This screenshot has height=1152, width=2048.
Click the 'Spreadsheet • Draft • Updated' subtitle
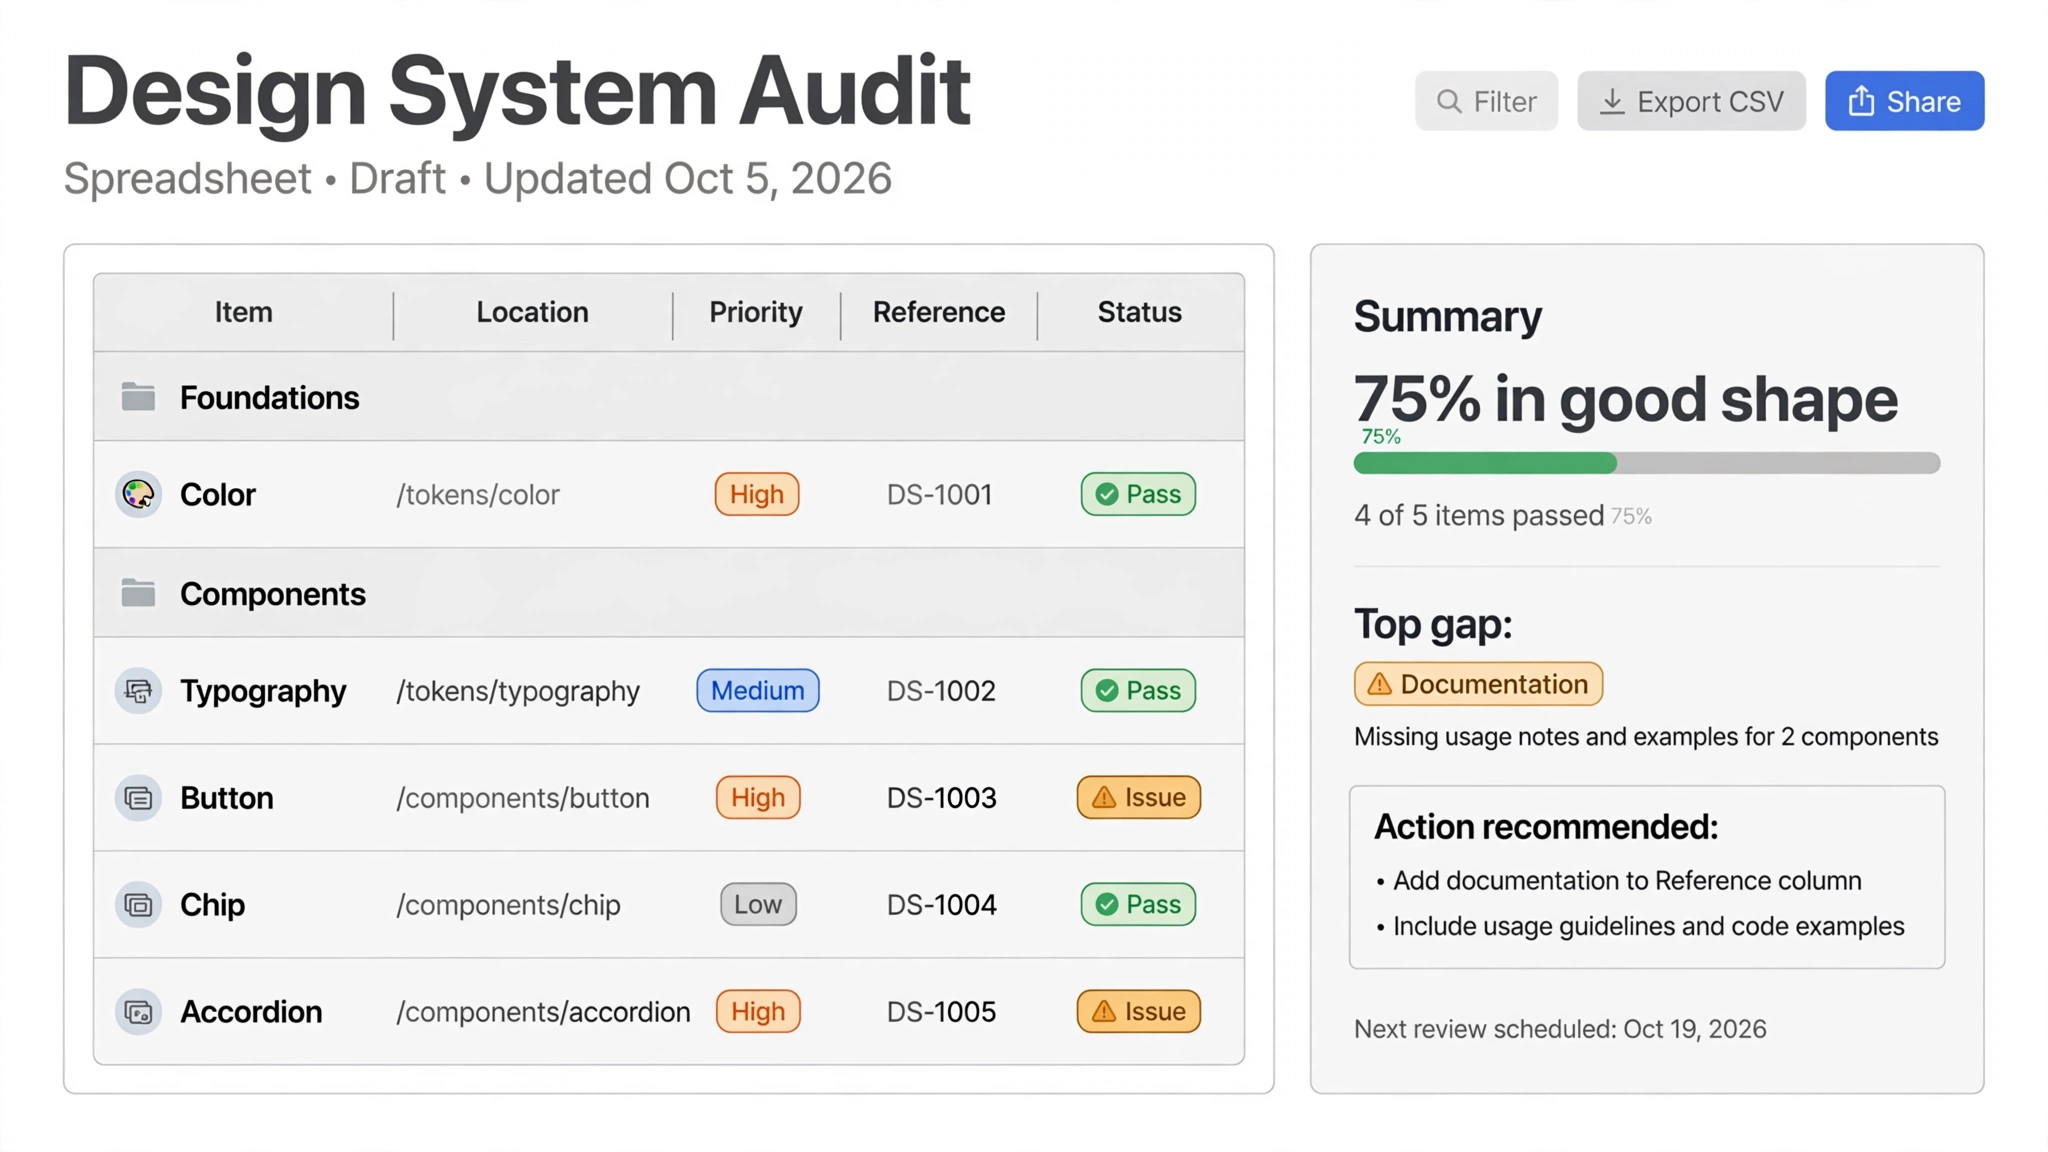478,179
